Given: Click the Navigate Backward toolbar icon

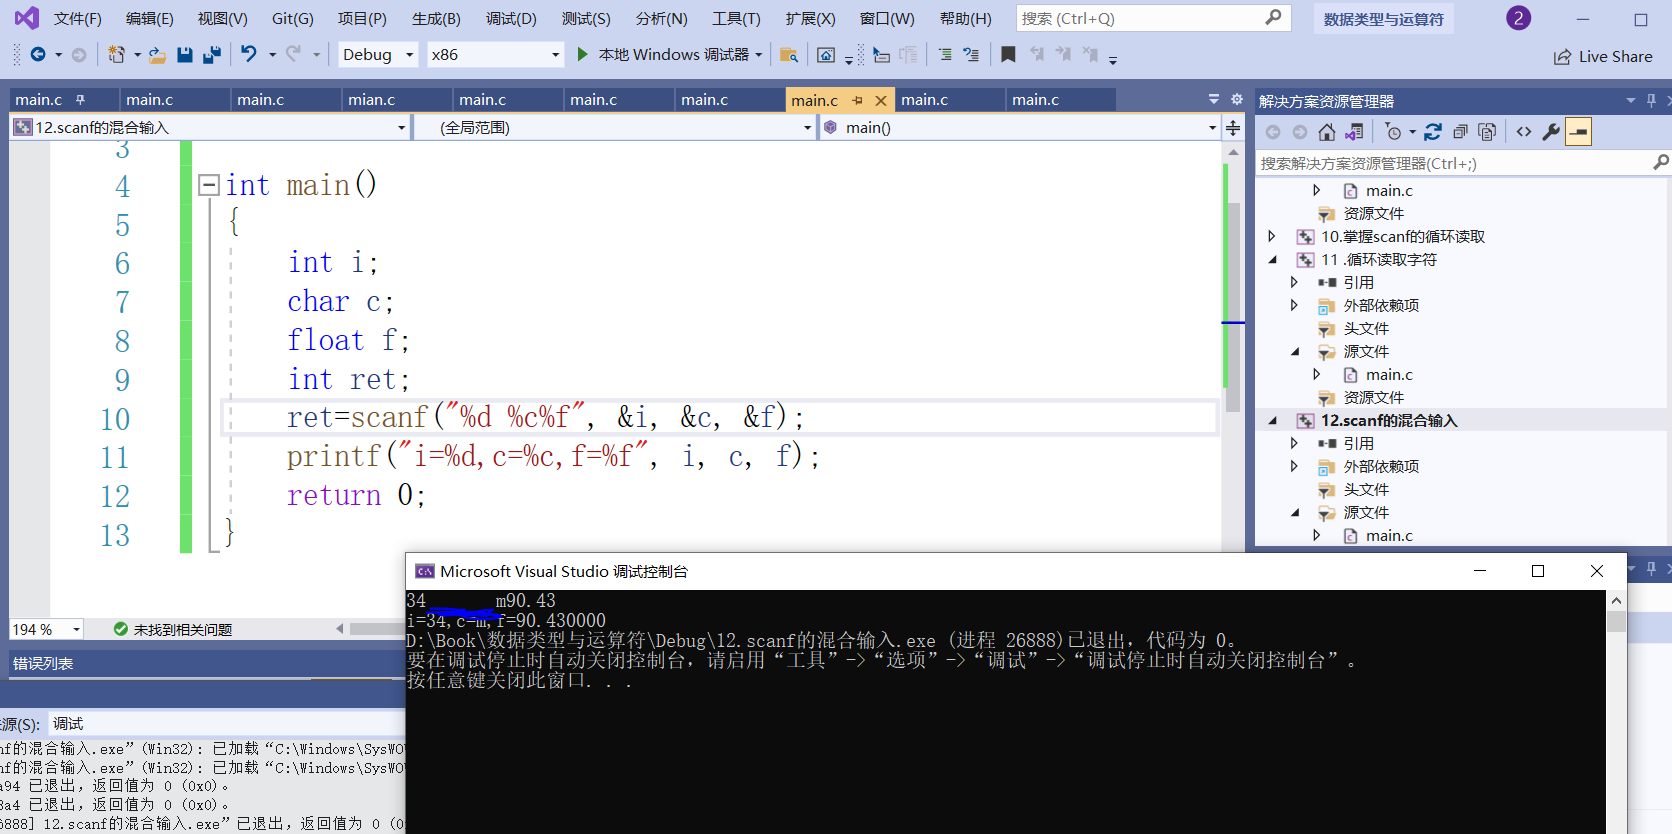Looking at the screenshot, I should click(38, 55).
